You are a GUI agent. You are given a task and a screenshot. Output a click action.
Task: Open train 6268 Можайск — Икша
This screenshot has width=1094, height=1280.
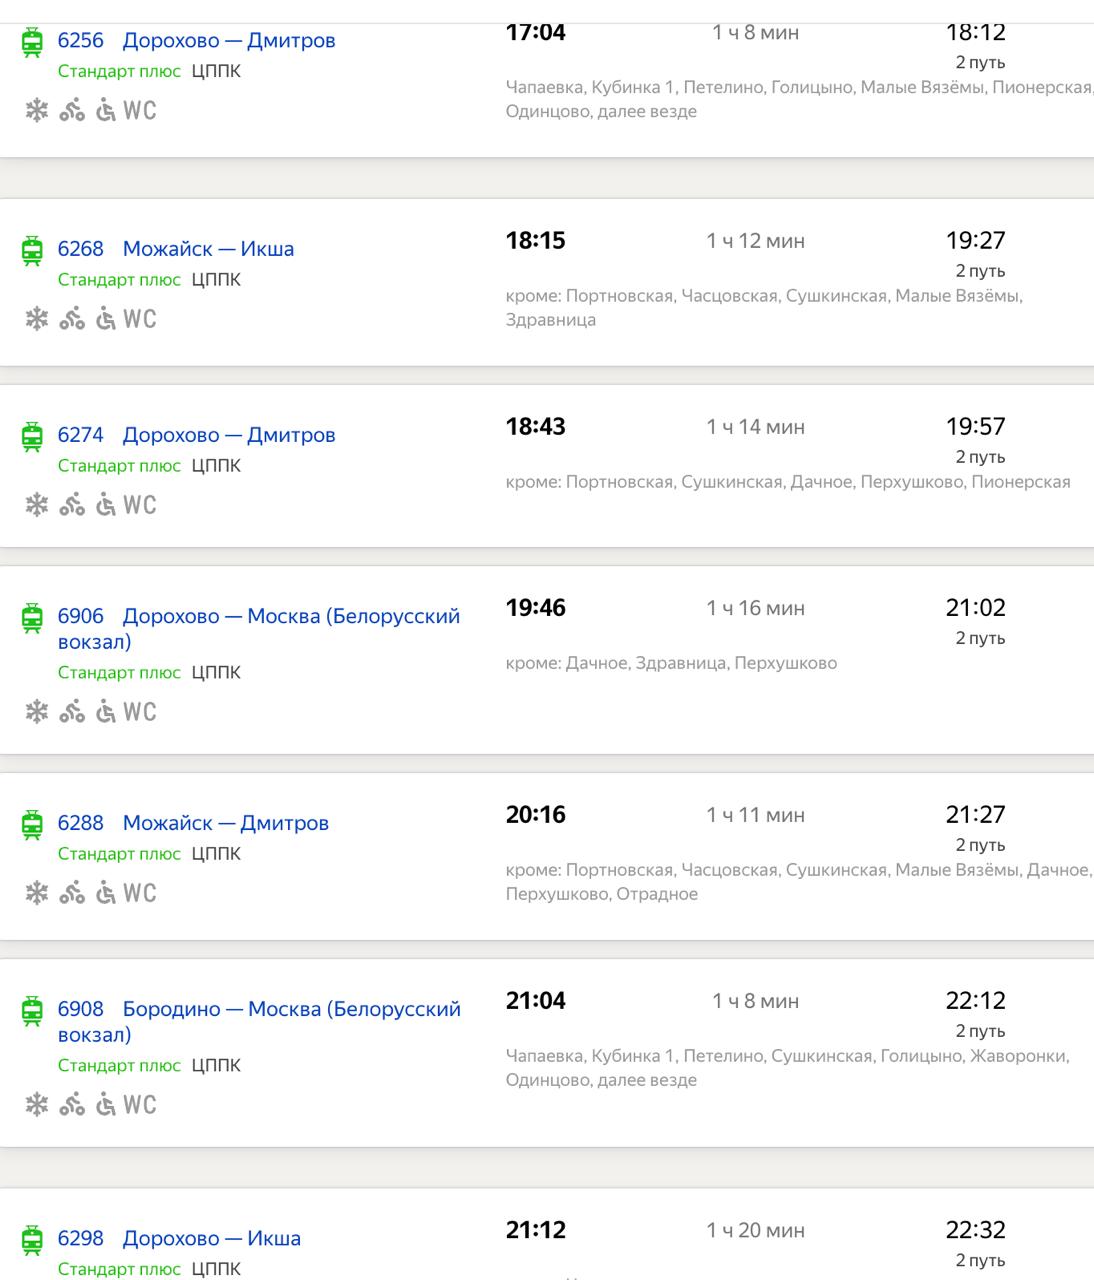click(x=176, y=249)
